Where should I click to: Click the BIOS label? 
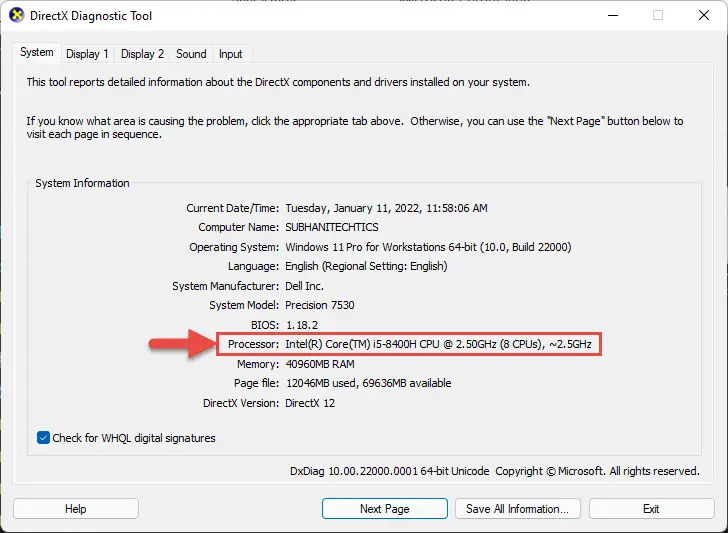[x=265, y=325]
